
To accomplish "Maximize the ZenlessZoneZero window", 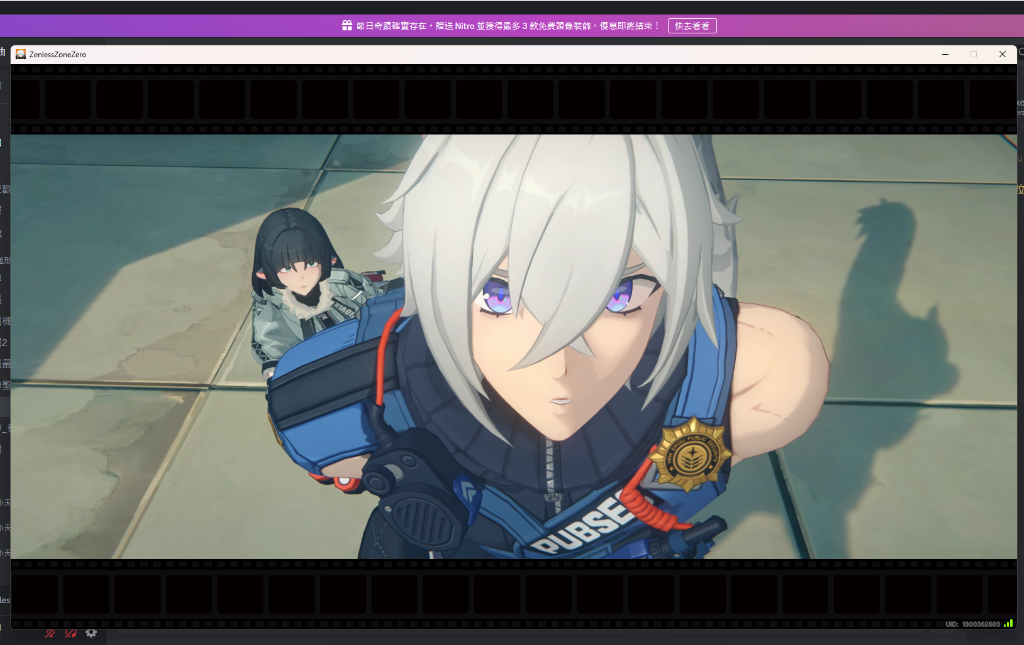I will (x=974, y=54).
